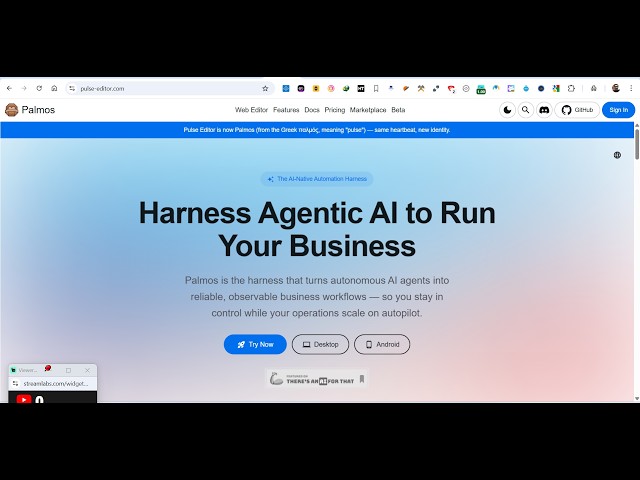
Task: Go to the Pricing page
Action: click(x=335, y=110)
